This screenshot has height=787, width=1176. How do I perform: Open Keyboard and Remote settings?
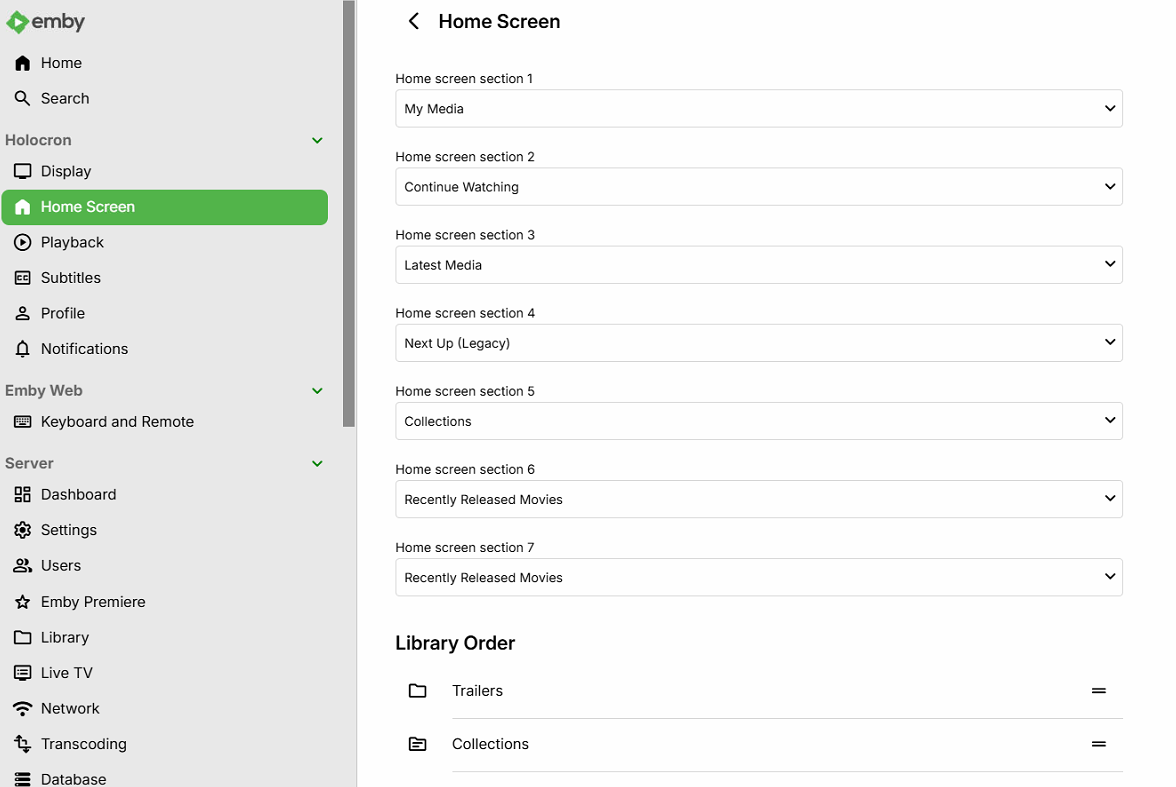click(x=117, y=422)
